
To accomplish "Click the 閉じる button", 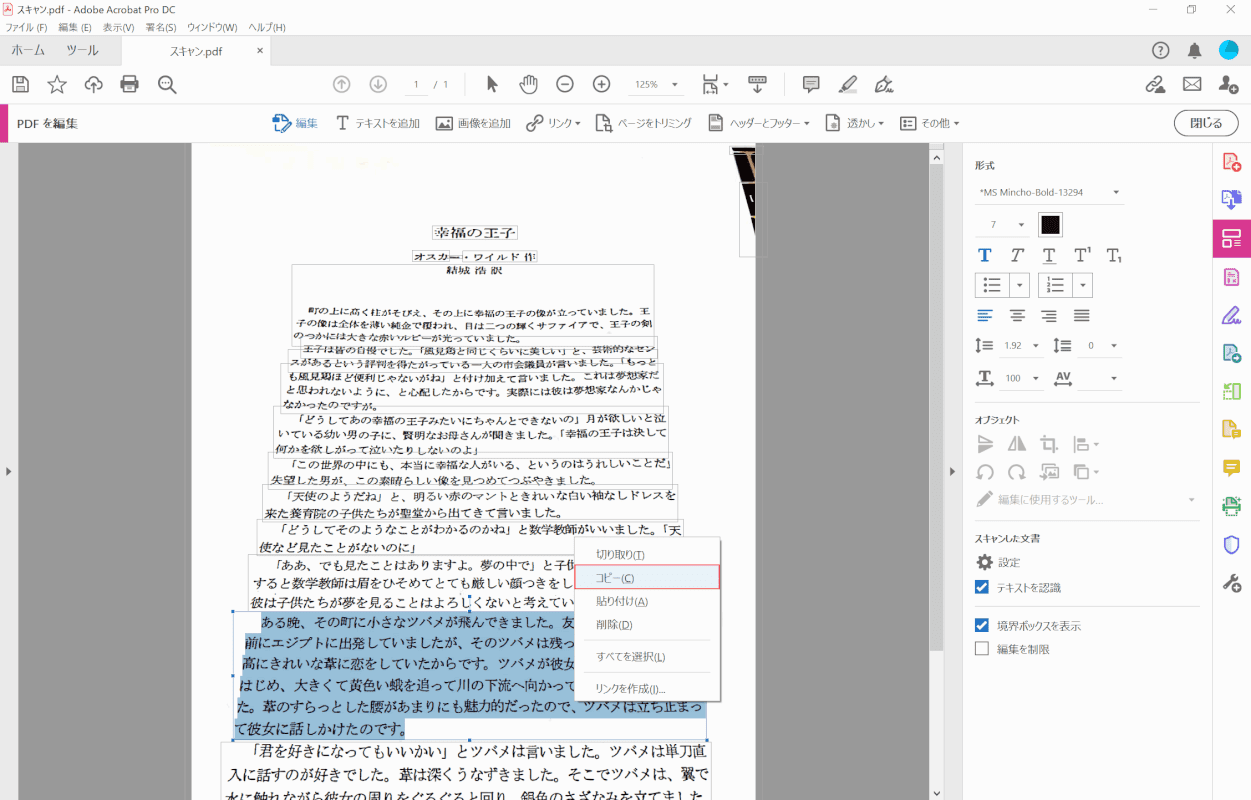I will tap(1205, 123).
